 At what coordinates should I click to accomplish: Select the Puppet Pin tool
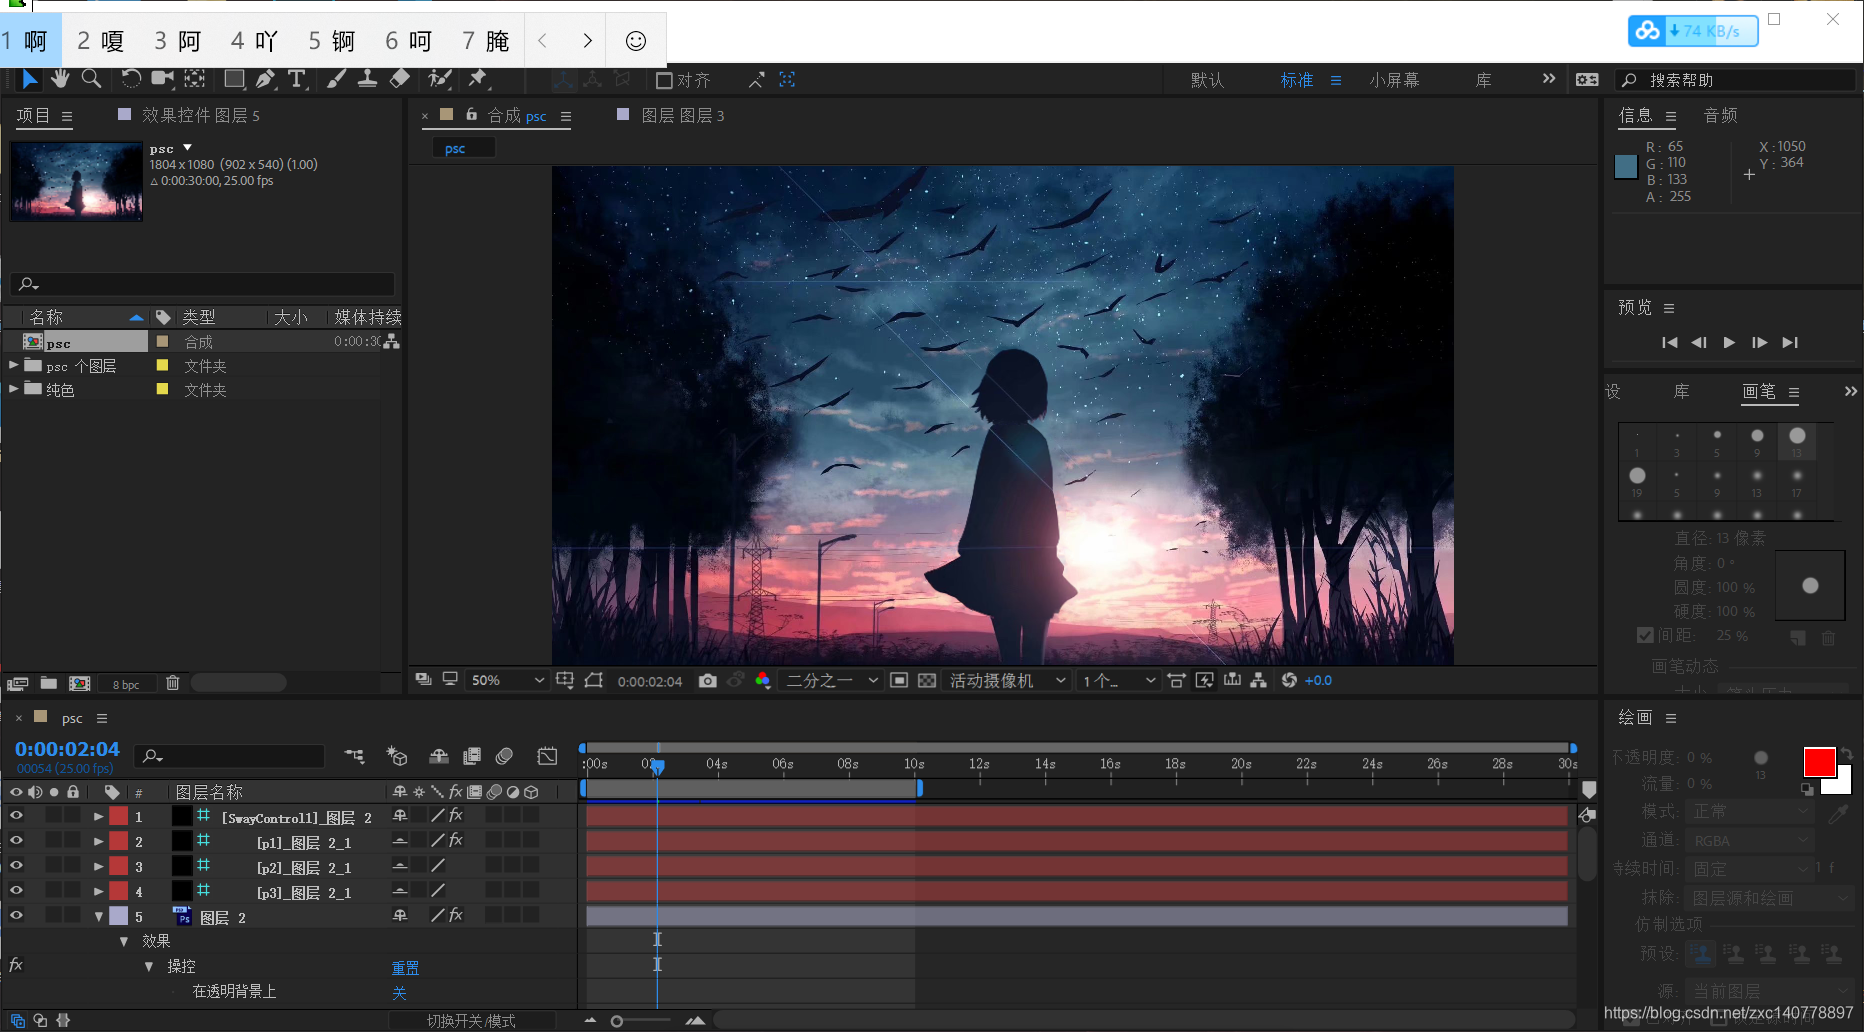(478, 79)
